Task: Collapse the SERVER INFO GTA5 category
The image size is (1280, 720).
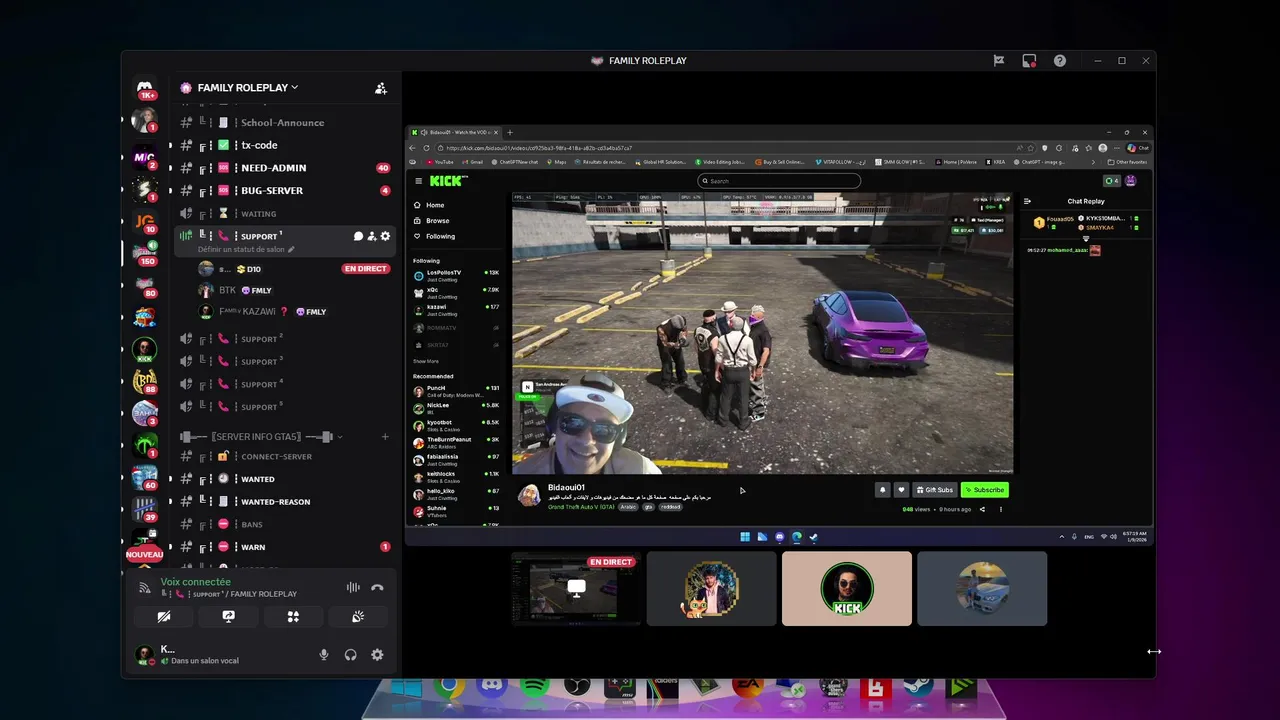Action: click(x=260, y=436)
